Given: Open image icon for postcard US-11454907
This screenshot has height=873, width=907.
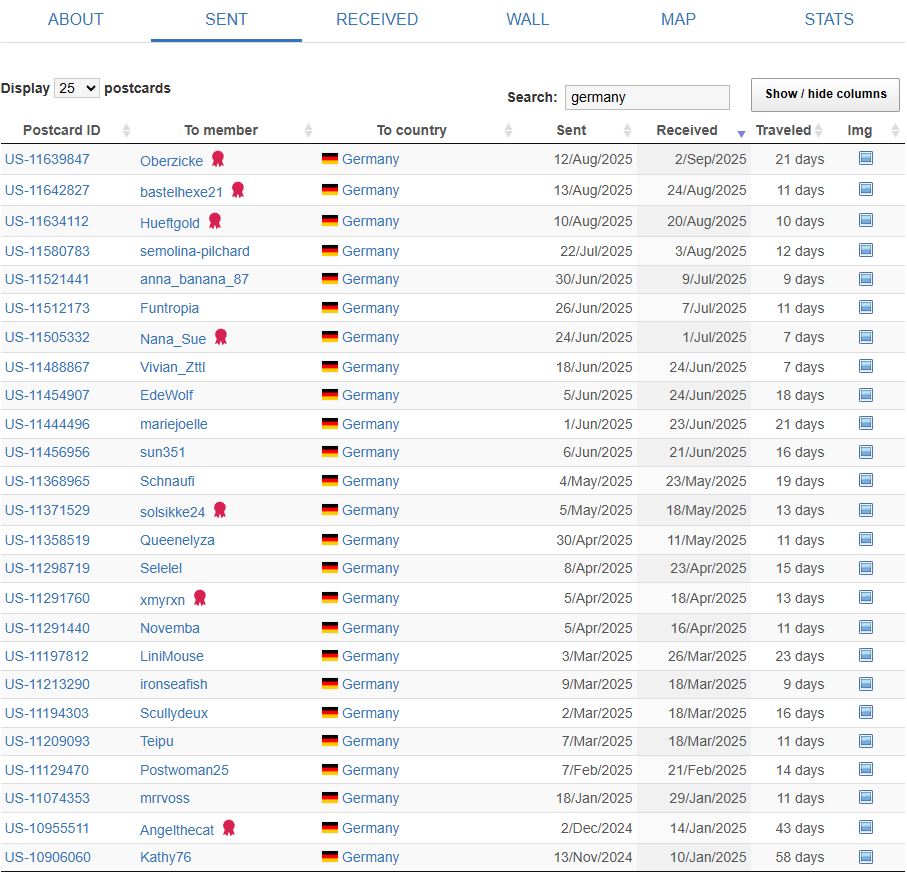Looking at the screenshot, I should pos(866,395).
